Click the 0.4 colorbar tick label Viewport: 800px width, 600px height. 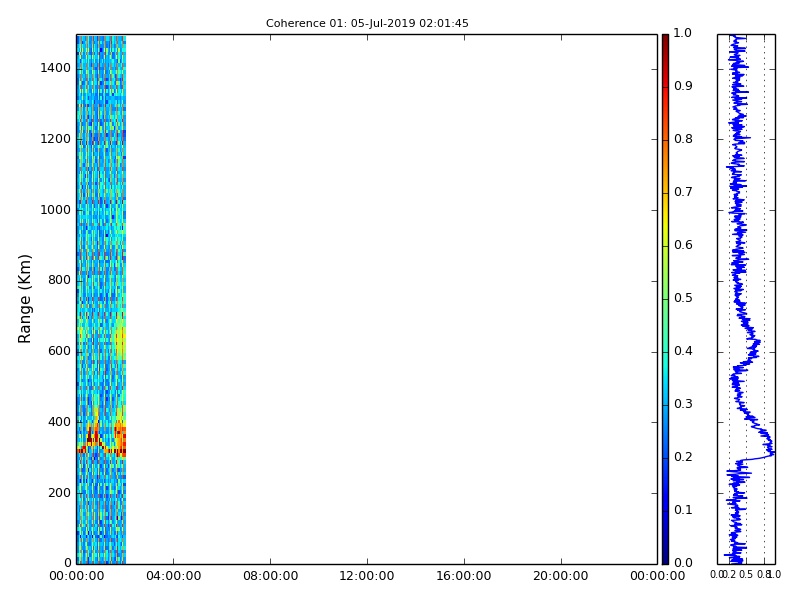[x=683, y=352]
